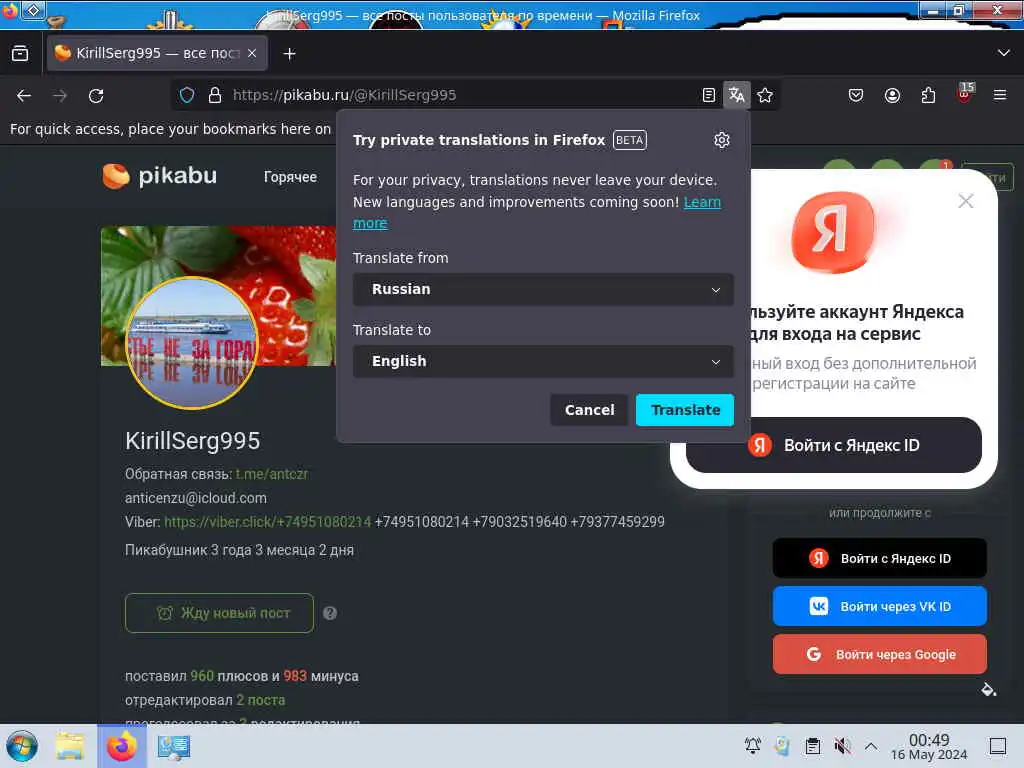The image size is (1024, 768).
Task: Click the question mark help icon
Action: coord(330,613)
